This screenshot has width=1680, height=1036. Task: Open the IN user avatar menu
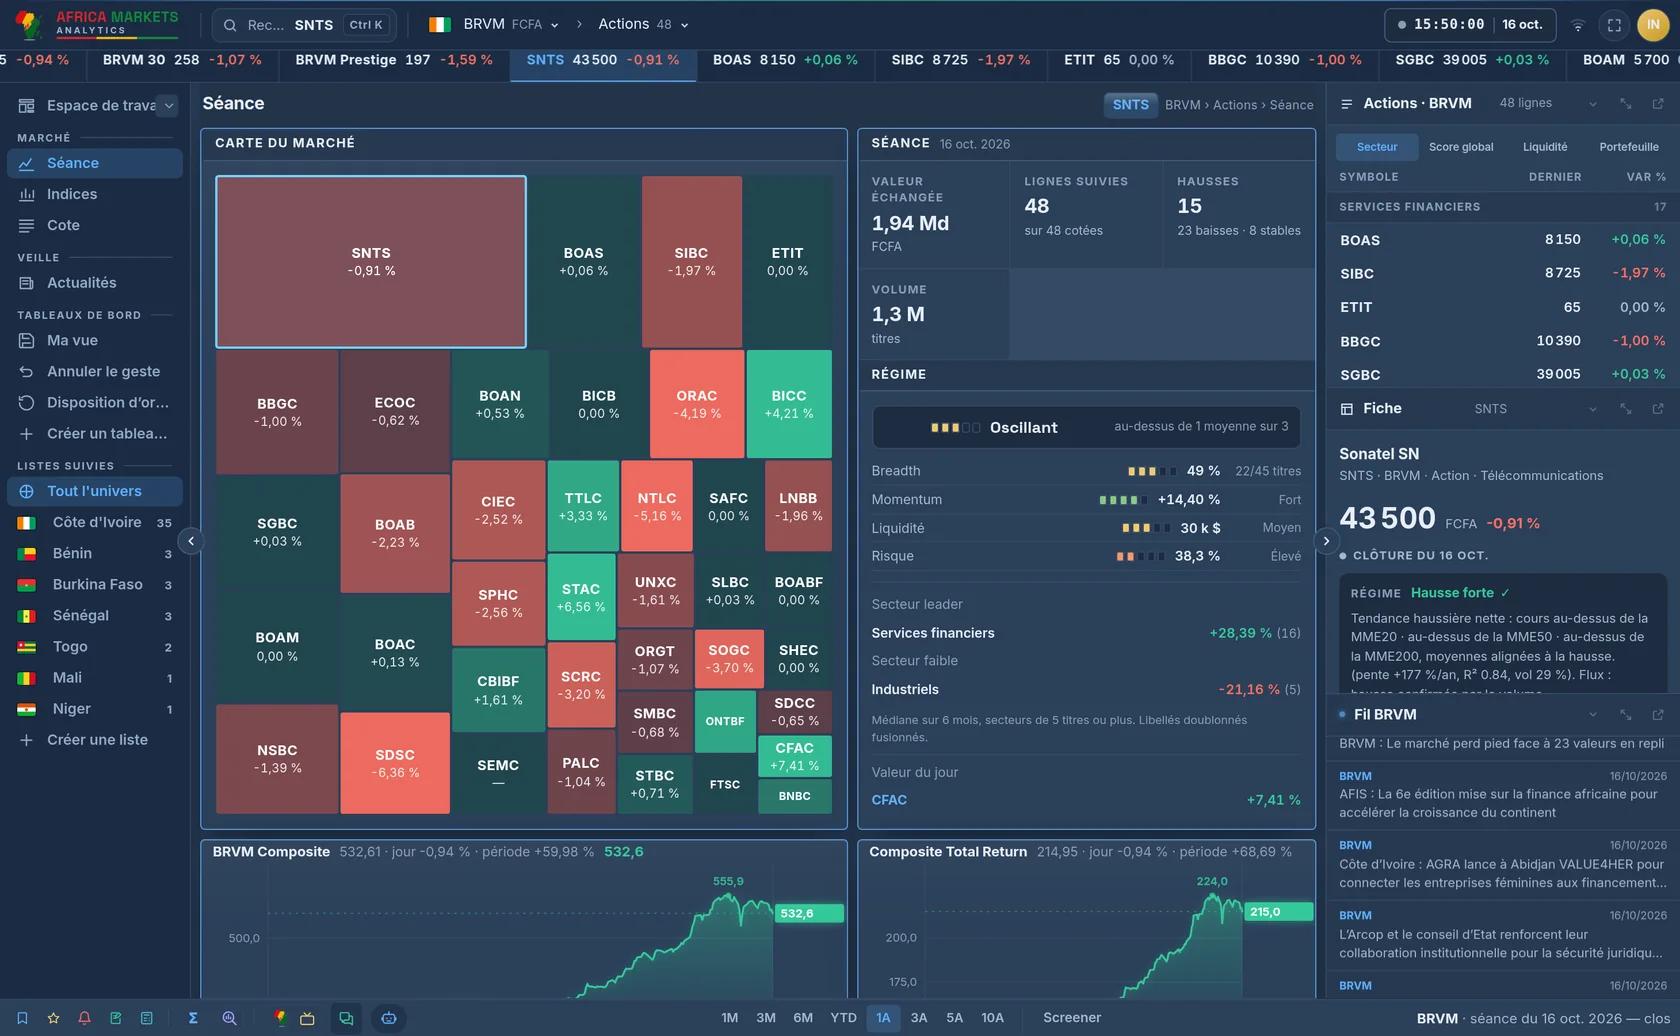point(1653,25)
